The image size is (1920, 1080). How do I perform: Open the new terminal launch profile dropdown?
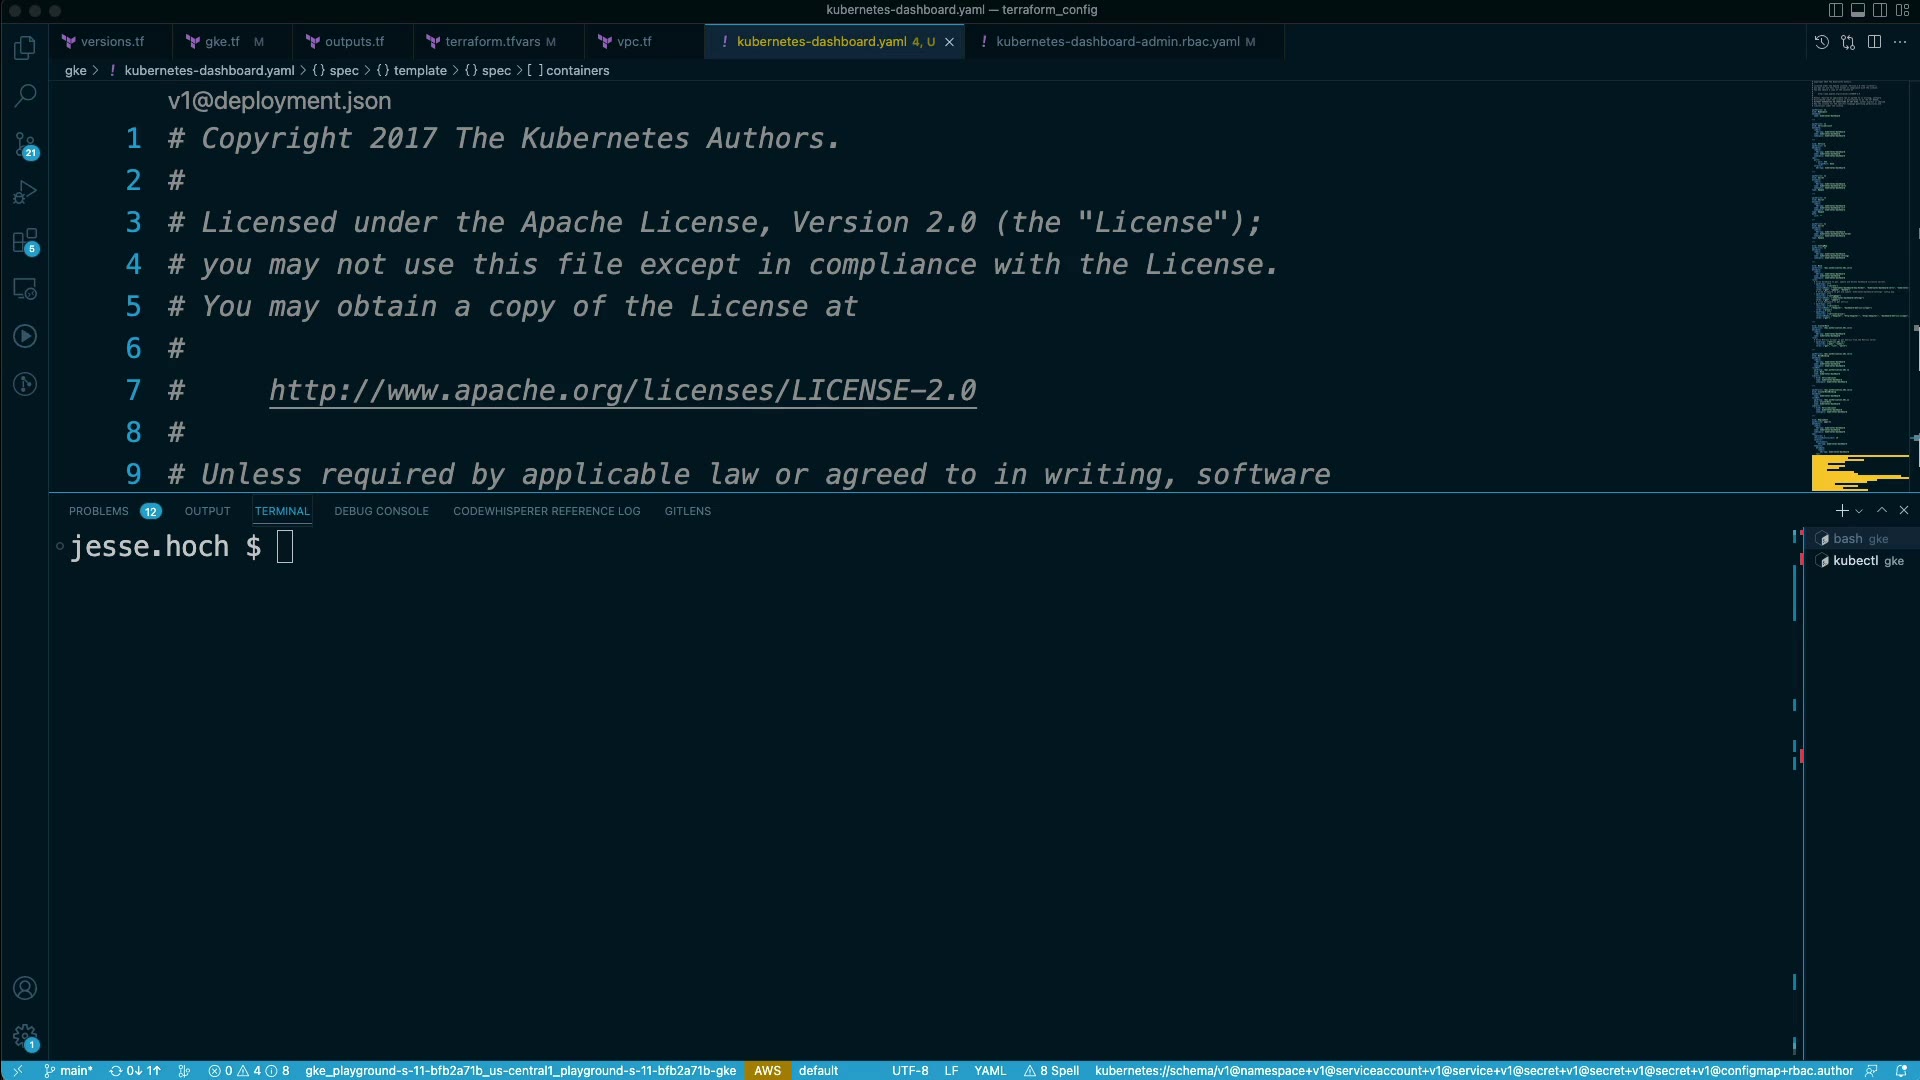tap(1859, 511)
